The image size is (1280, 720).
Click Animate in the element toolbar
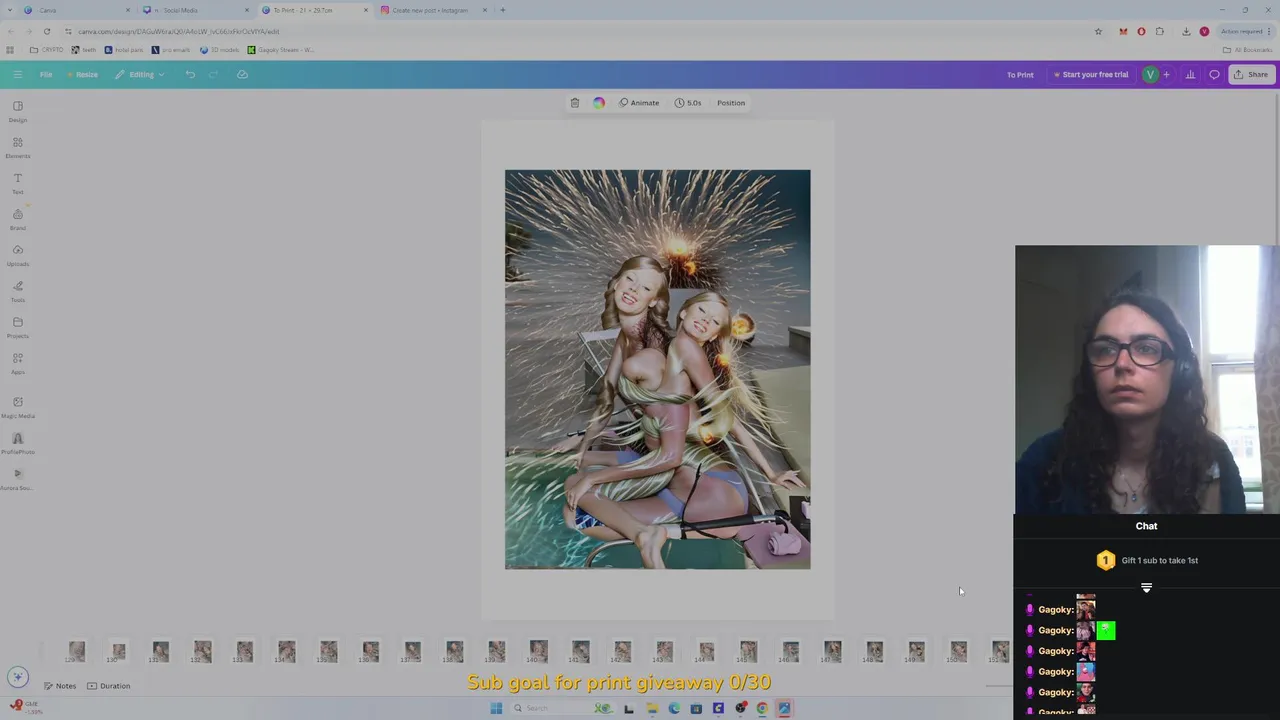coord(639,103)
